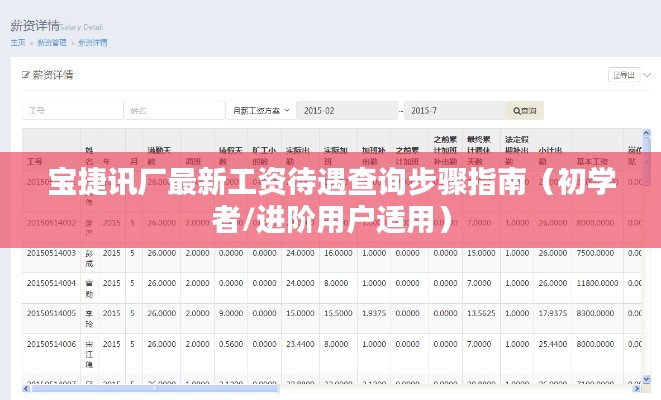The image size is (661, 400).
Task: Click the 之前累计加班补出勤 column header
Action: 445,150
